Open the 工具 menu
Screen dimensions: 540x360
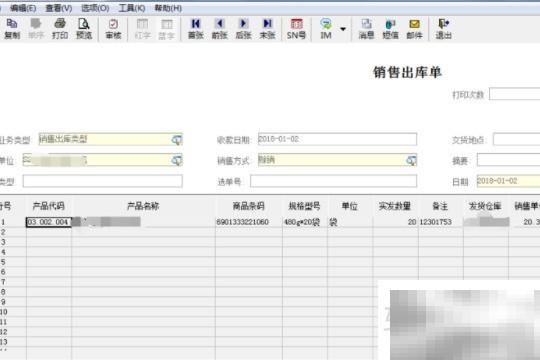pyautogui.click(x=132, y=8)
